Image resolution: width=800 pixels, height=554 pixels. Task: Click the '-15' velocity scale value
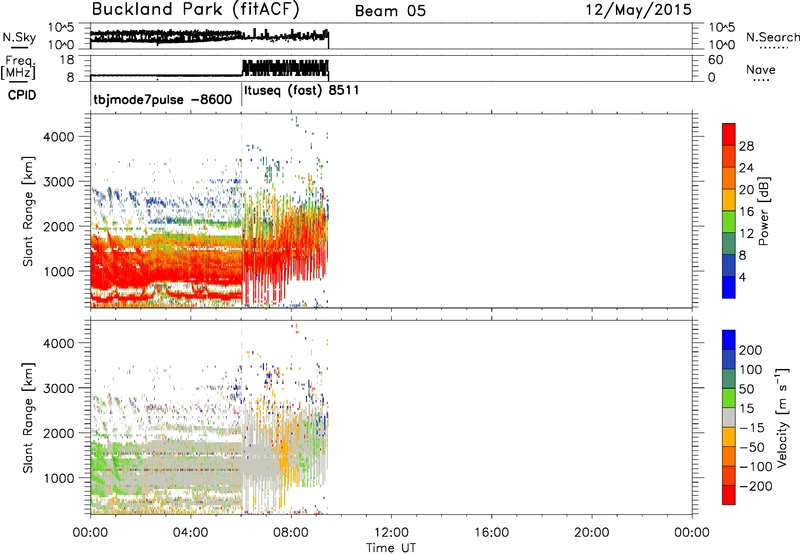[752, 428]
